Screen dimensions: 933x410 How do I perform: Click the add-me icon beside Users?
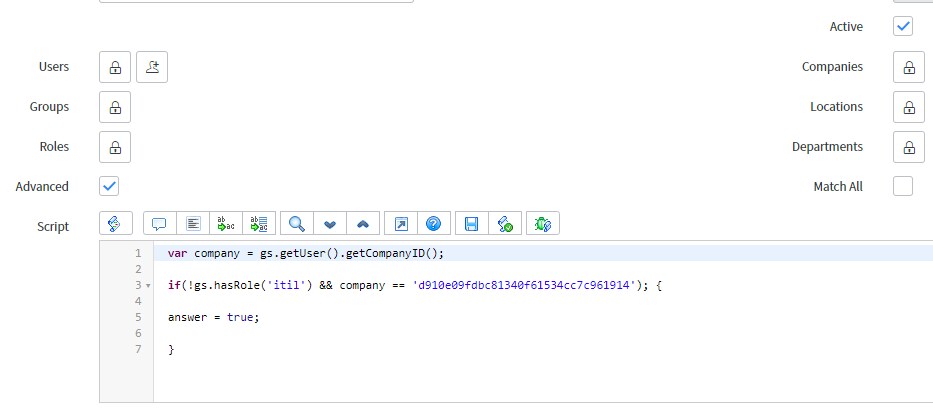coord(152,67)
